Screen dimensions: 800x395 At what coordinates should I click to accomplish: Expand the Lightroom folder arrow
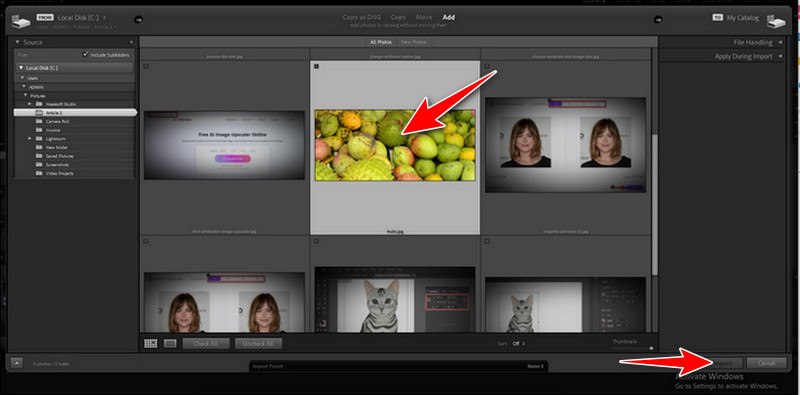[x=30, y=139]
